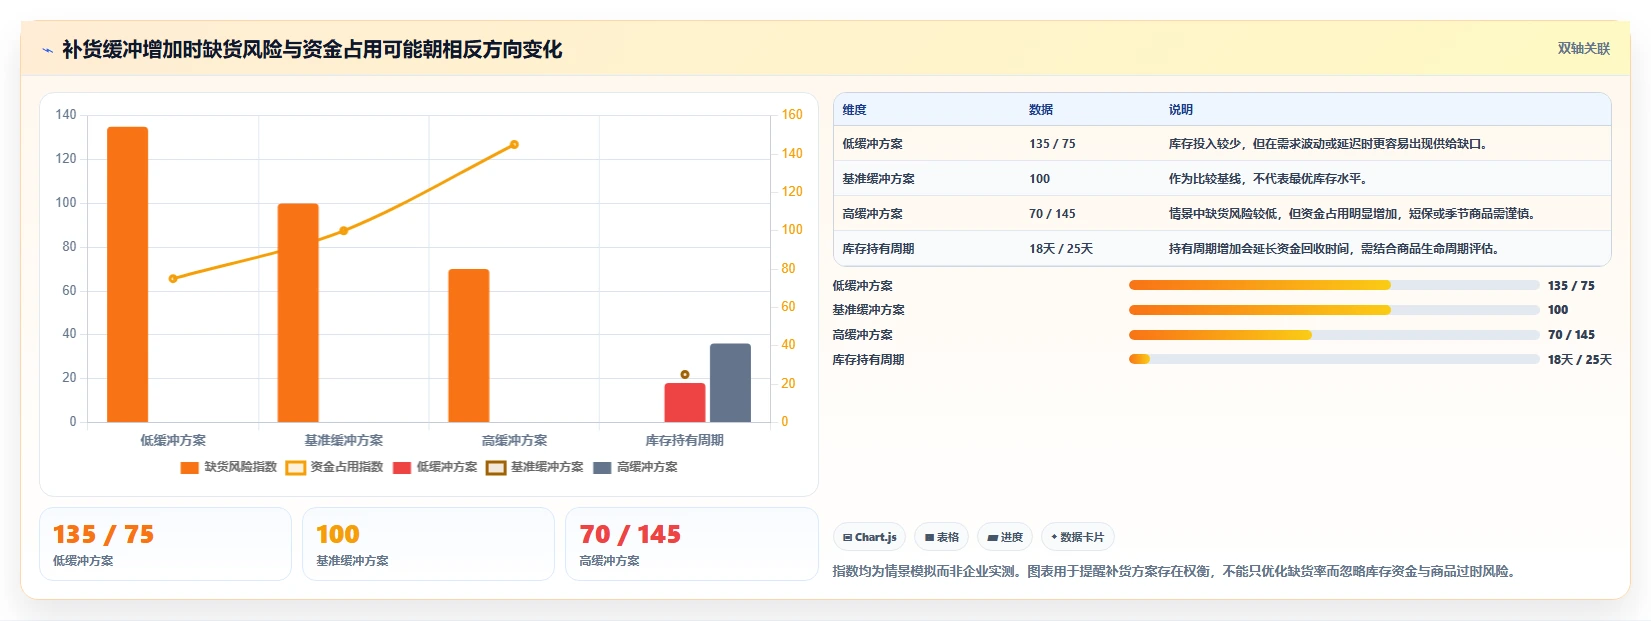
Task: Toggle the brown-outlined 基准缓冲方案 legend entry
Action: click(535, 467)
